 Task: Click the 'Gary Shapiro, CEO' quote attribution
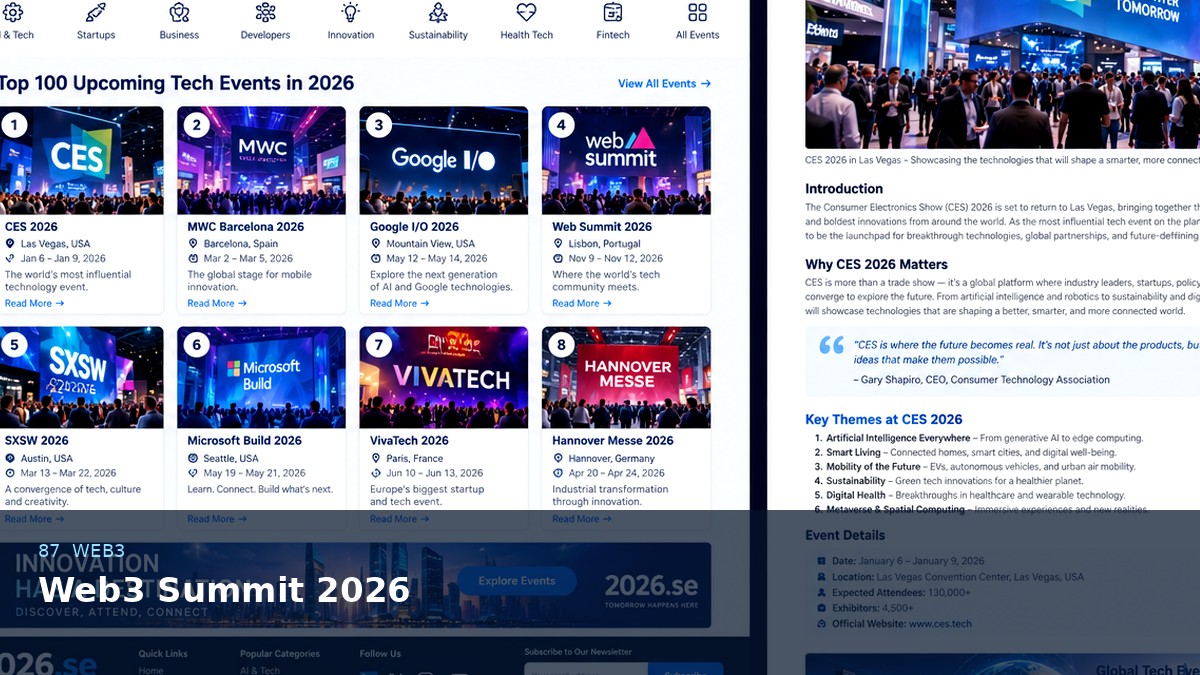tap(981, 380)
